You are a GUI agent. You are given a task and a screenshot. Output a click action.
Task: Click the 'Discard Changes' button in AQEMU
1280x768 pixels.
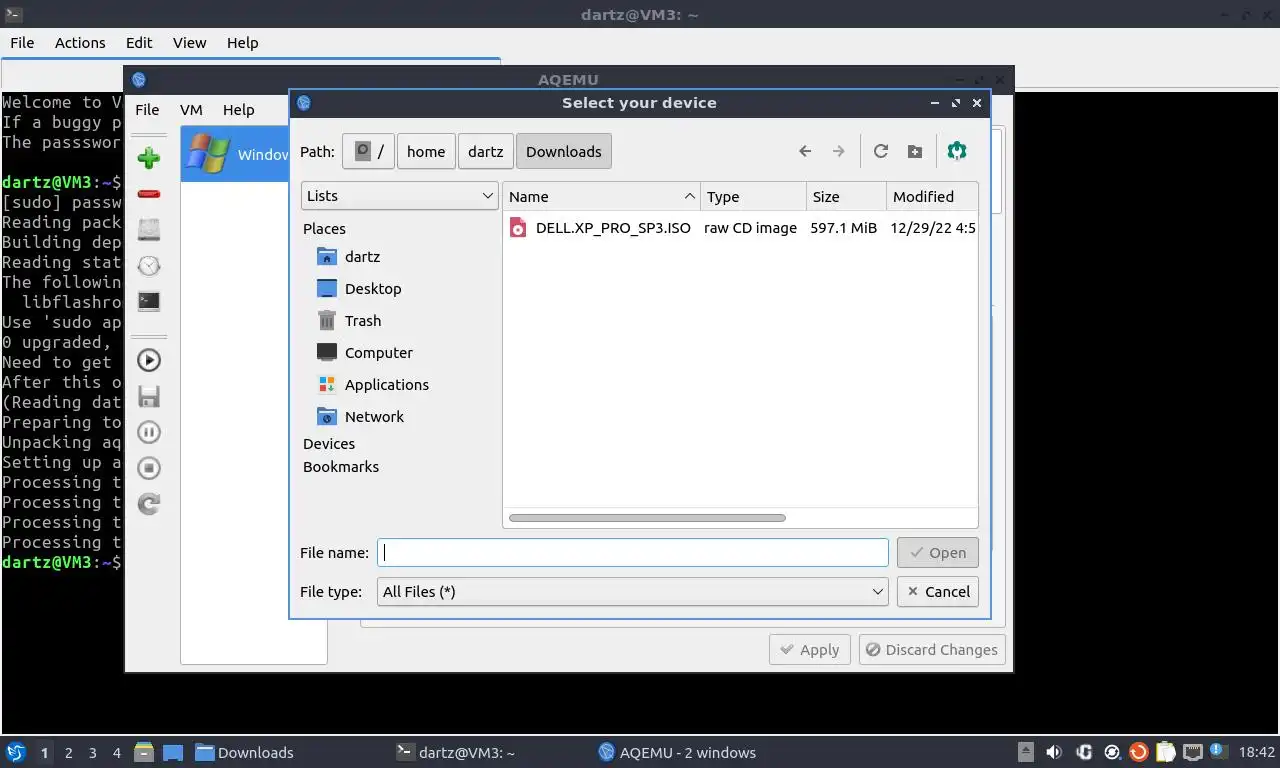(x=932, y=649)
